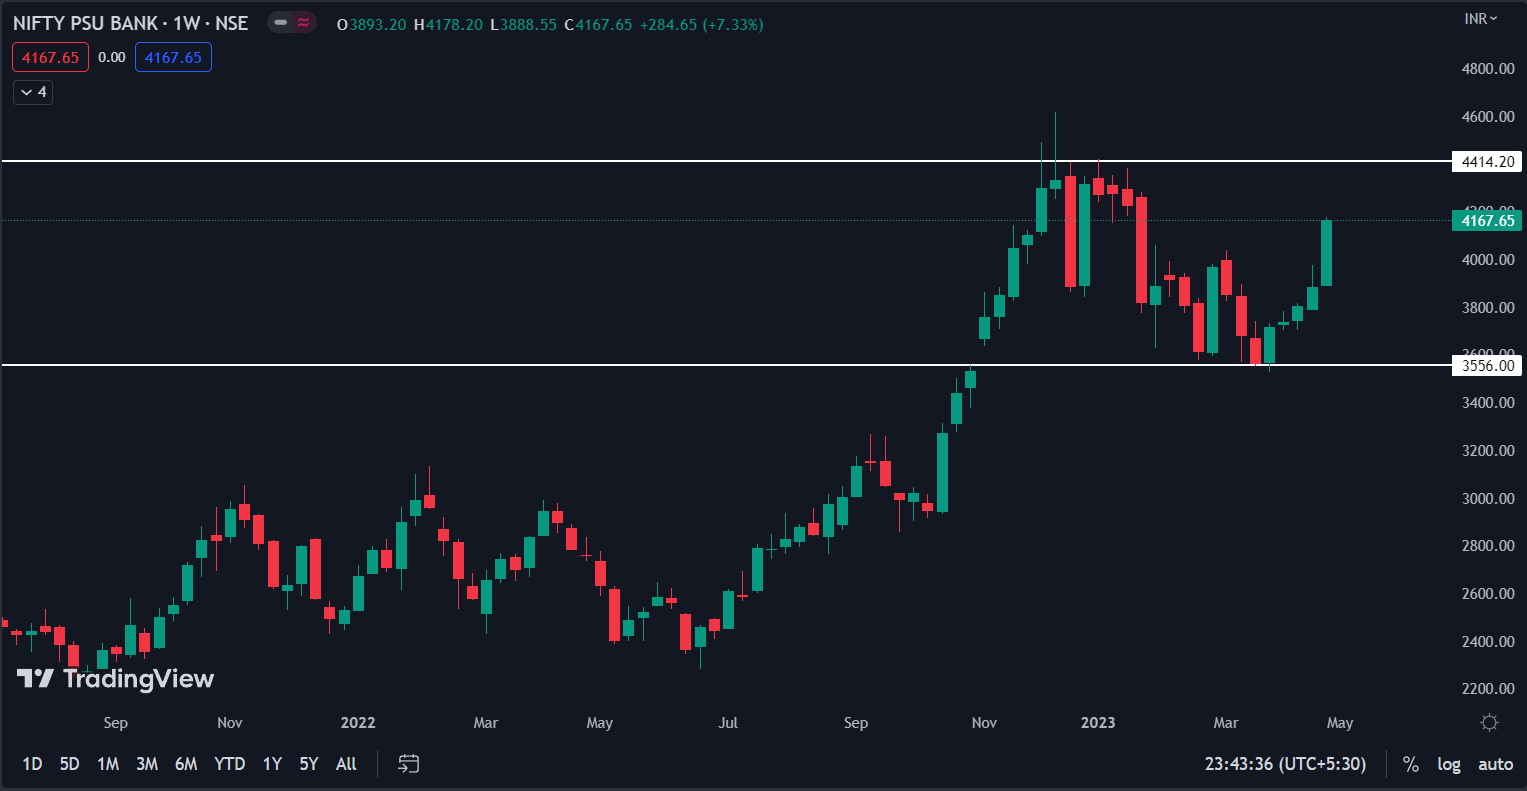
Task: Select the 6M range tab
Action: tap(186, 764)
